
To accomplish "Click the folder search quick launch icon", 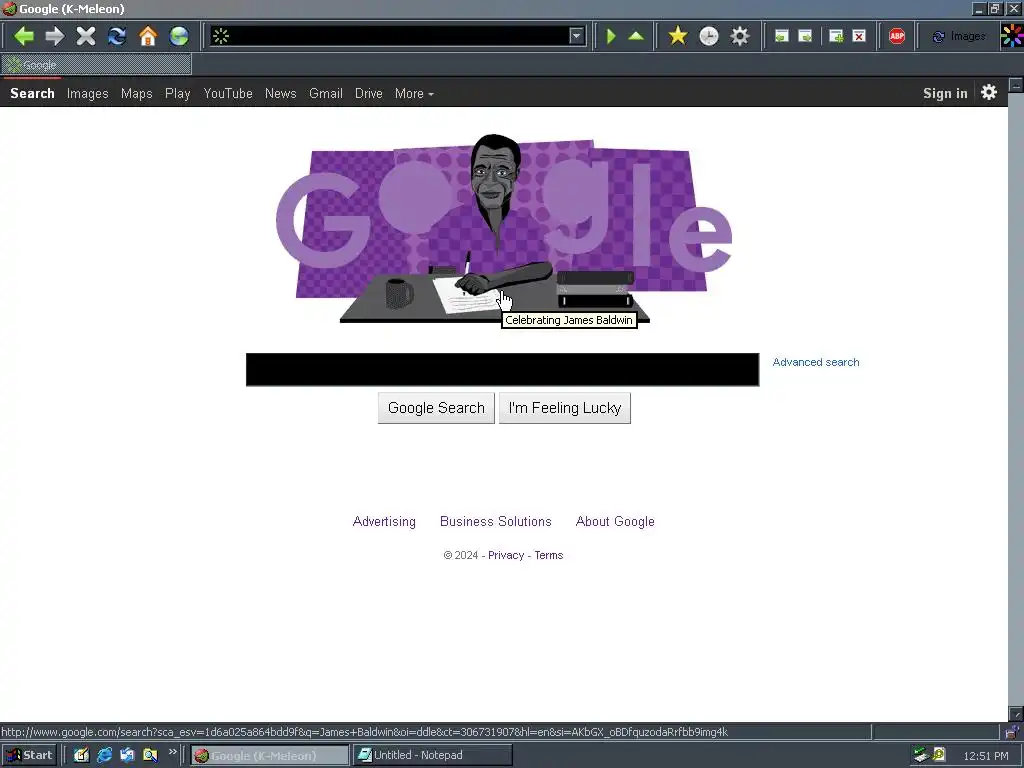I will click(x=150, y=755).
